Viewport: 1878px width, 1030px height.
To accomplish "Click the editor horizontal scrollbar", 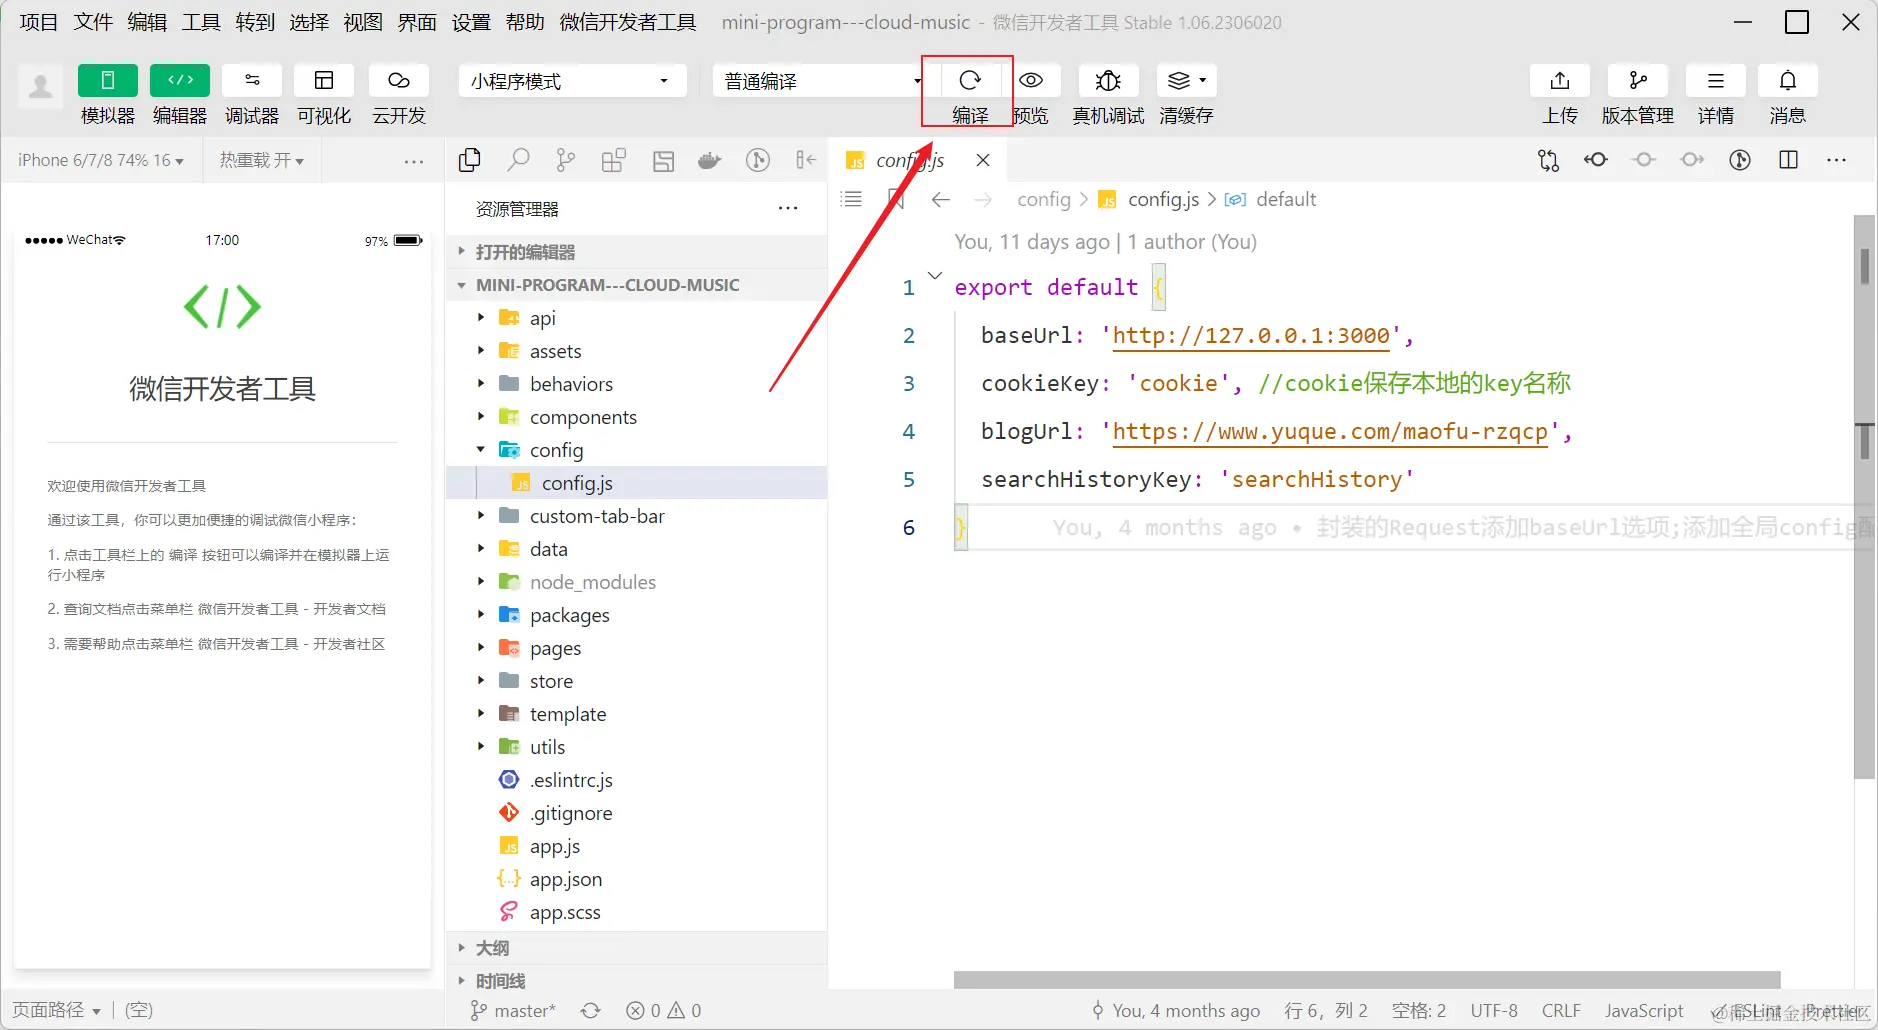I will pyautogui.click(x=1367, y=980).
